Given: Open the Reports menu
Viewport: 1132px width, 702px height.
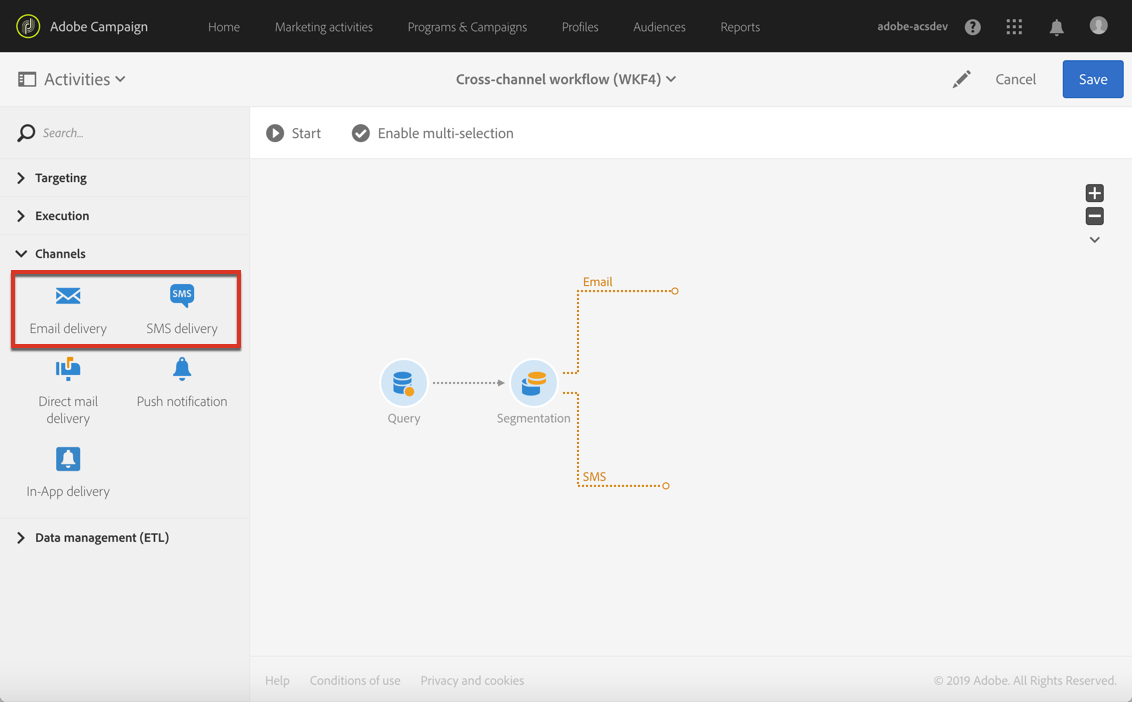Looking at the screenshot, I should (740, 27).
